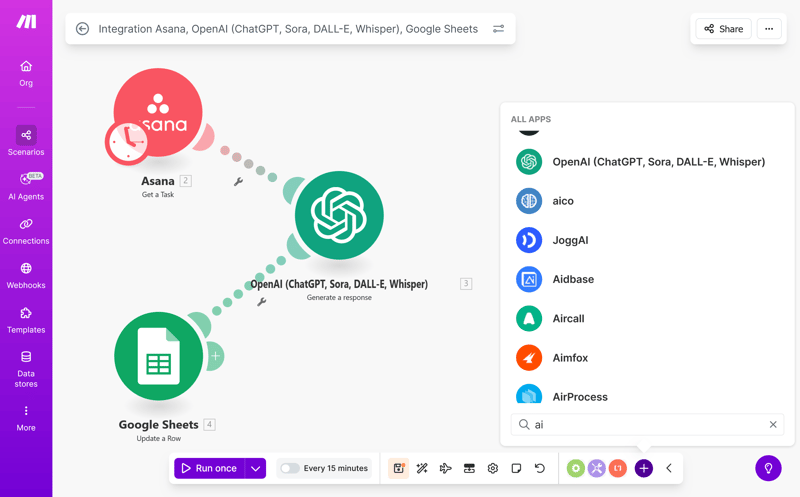Image resolution: width=800 pixels, height=497 pixels.
Task: Go to Data stores in sidebar
Action: 26,368
